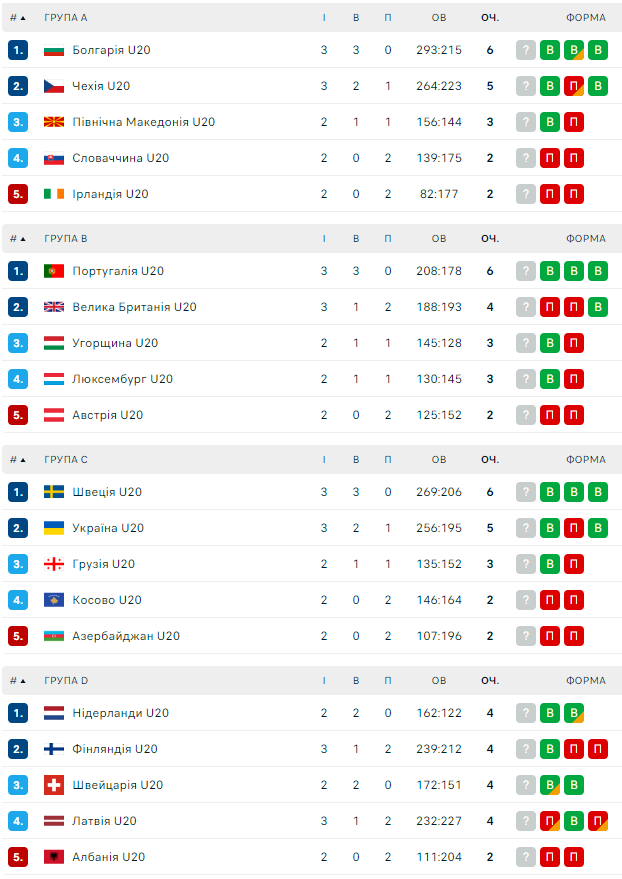622x879 pixels.
Task: Open the Північна Македонія U20 team link
Action: click(143, 122)
